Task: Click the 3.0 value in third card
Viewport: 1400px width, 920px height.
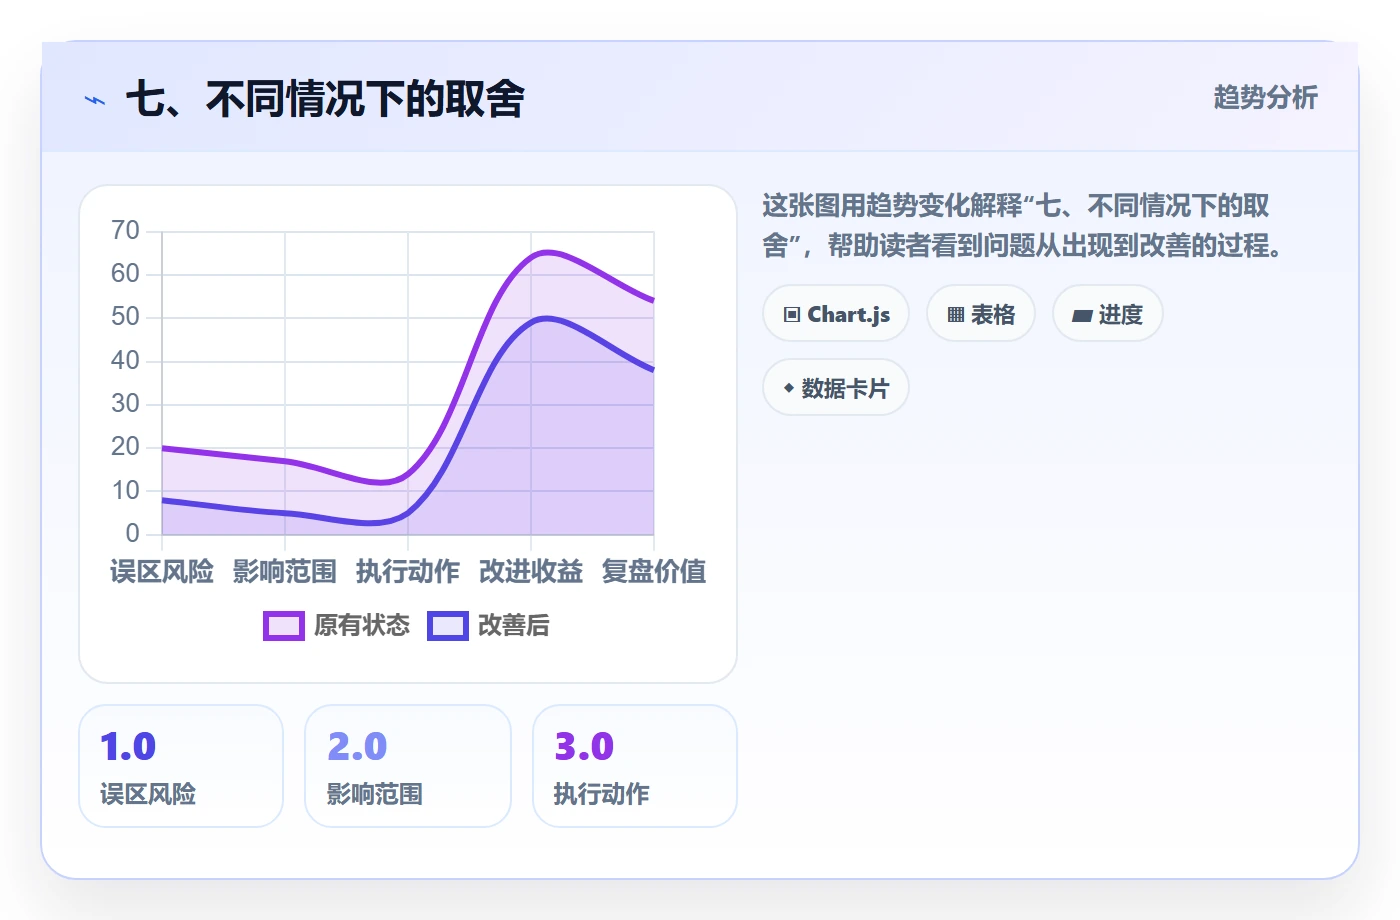Action: pyautogui.click(x=584, y=747)
